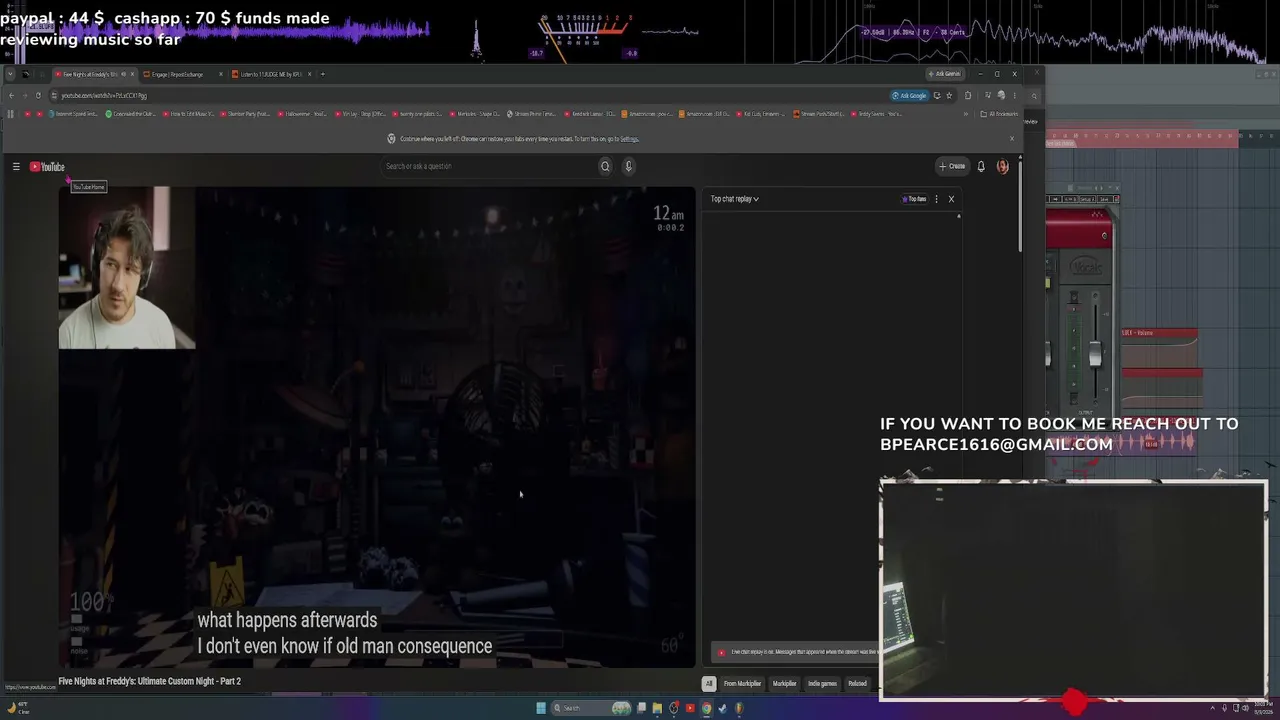Open the Chrome extensions puzzle icon
This screenshot has width=1280, height=720.
pyautogui.click(x=968, y=96)
